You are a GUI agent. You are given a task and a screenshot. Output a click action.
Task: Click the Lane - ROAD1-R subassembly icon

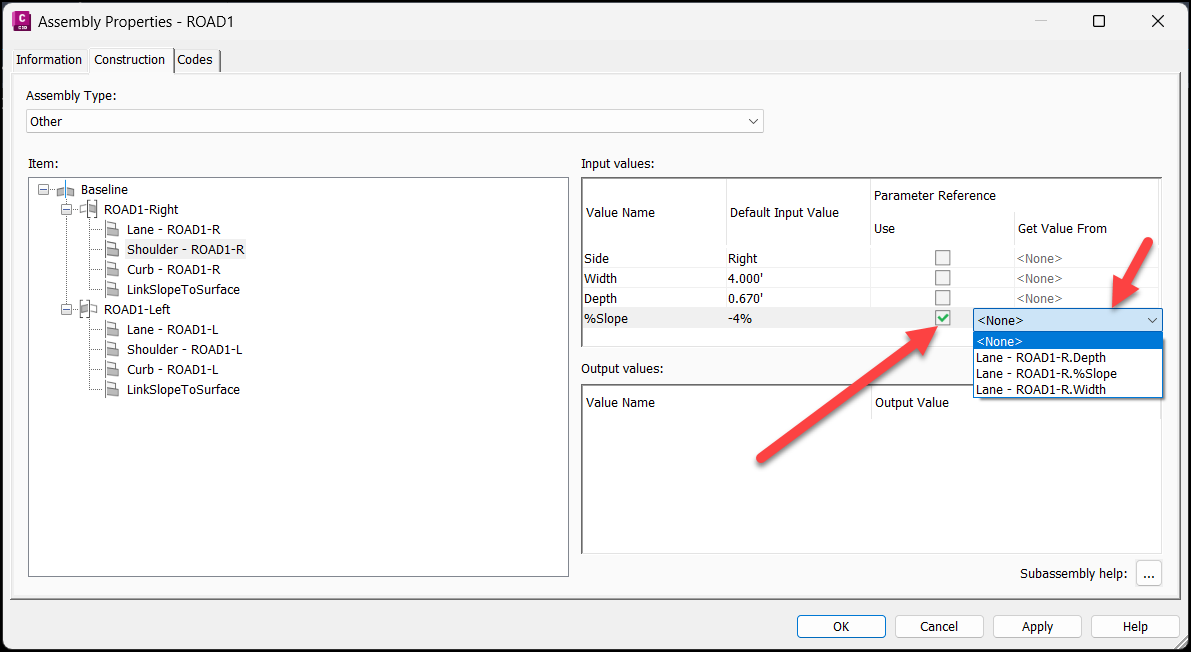112,229
